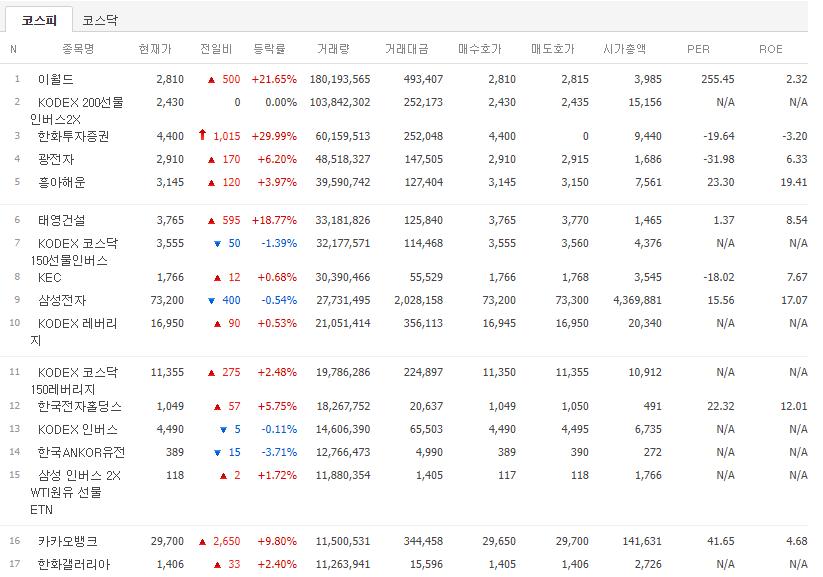Screen dimensions: 823x577
Task: Open the 흥아해운 stock link
Action: point(61,182)
